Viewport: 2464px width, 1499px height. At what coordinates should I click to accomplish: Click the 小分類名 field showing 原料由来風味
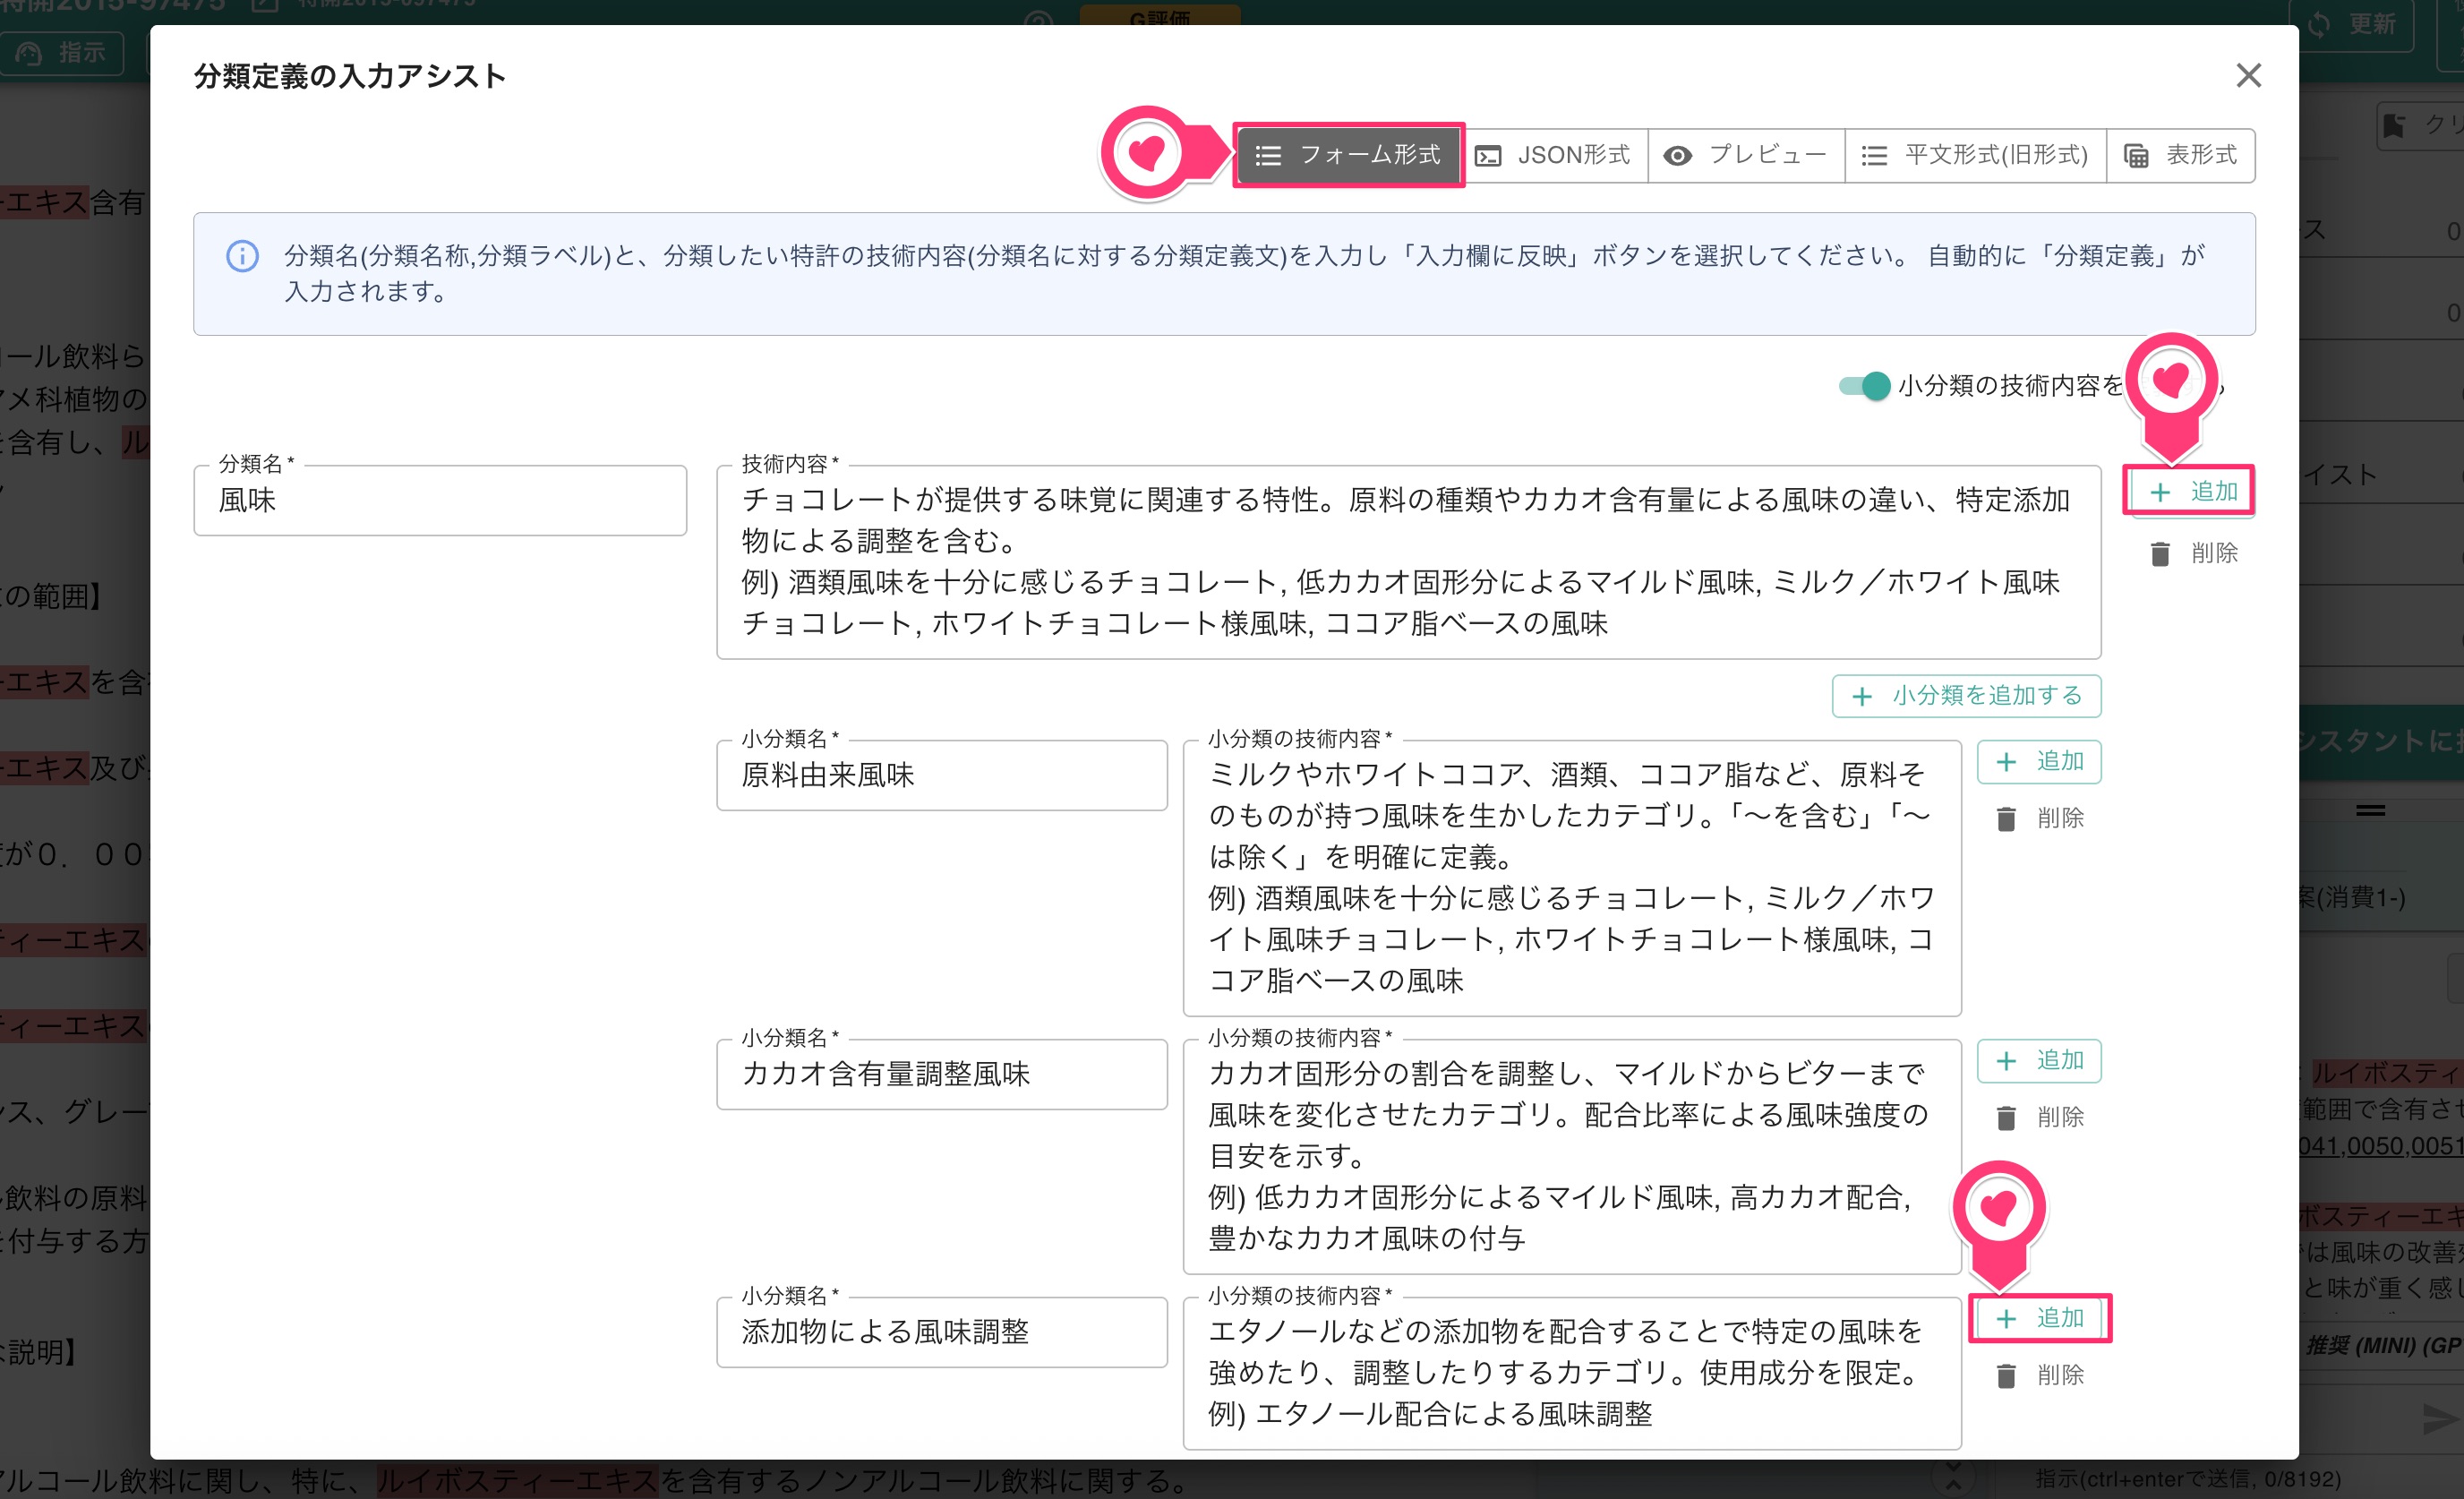(941, 776)
